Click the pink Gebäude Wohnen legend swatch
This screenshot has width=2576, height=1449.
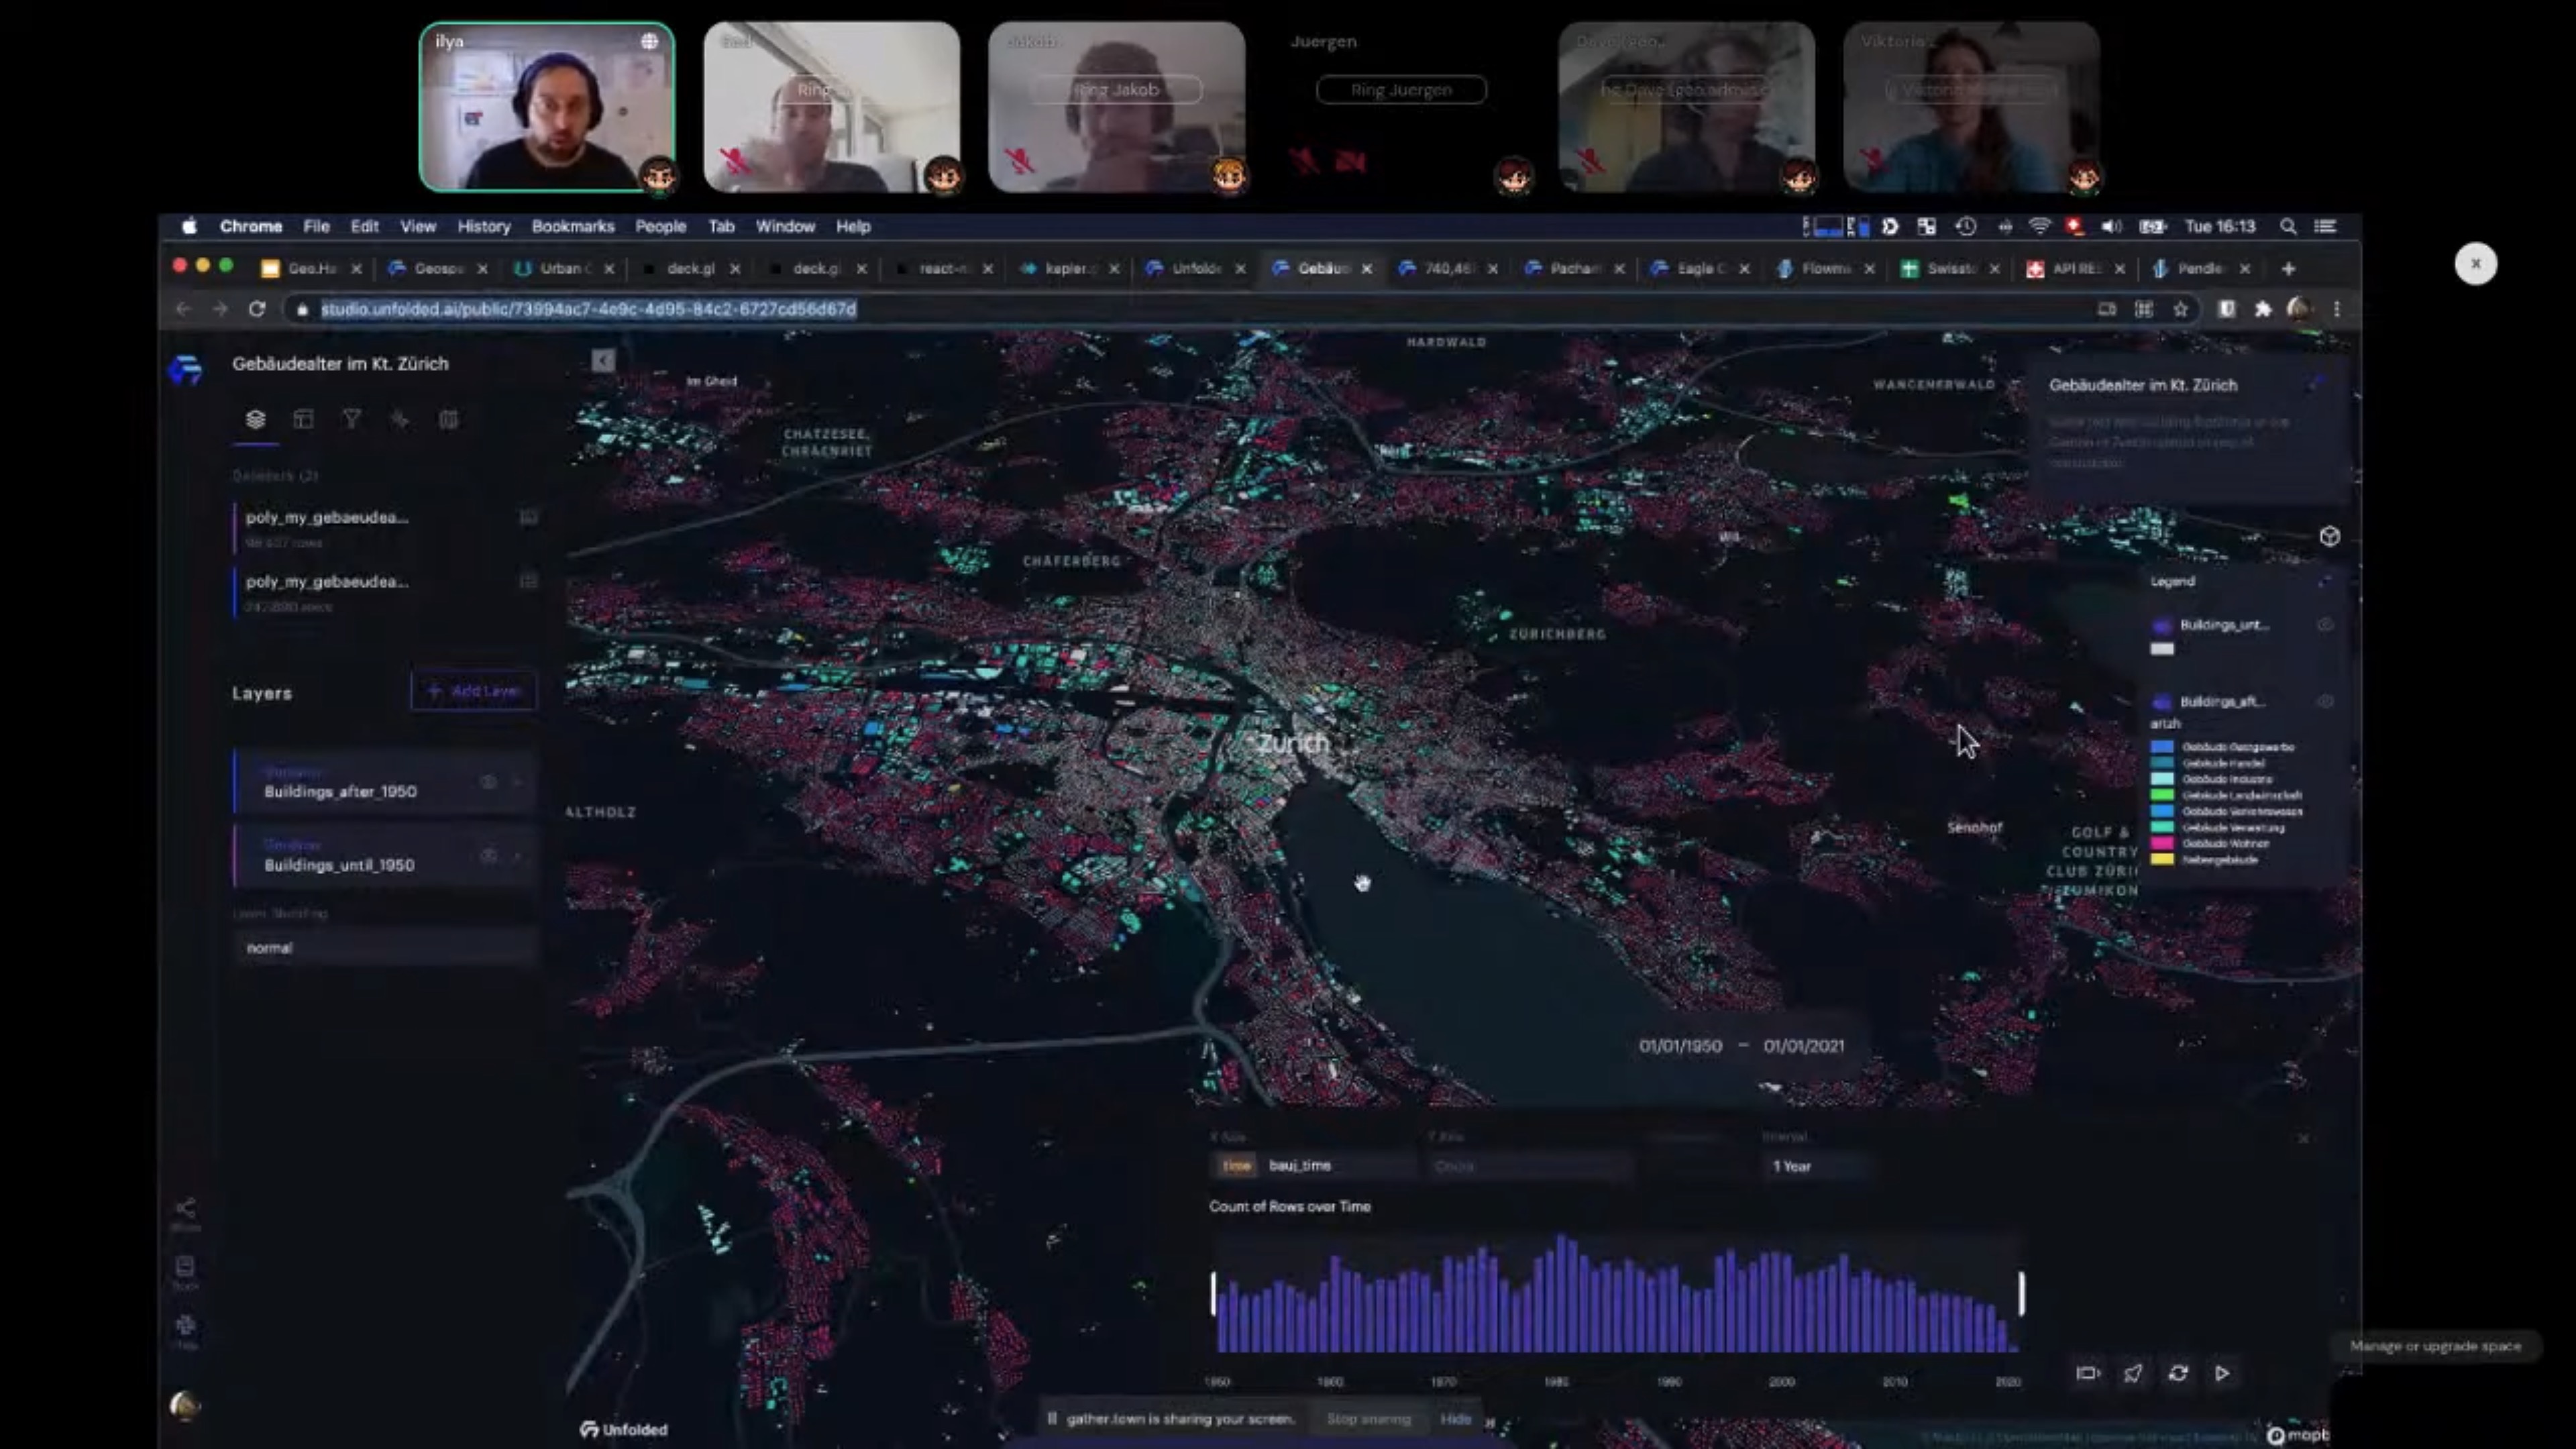(x=2162, y=843)
